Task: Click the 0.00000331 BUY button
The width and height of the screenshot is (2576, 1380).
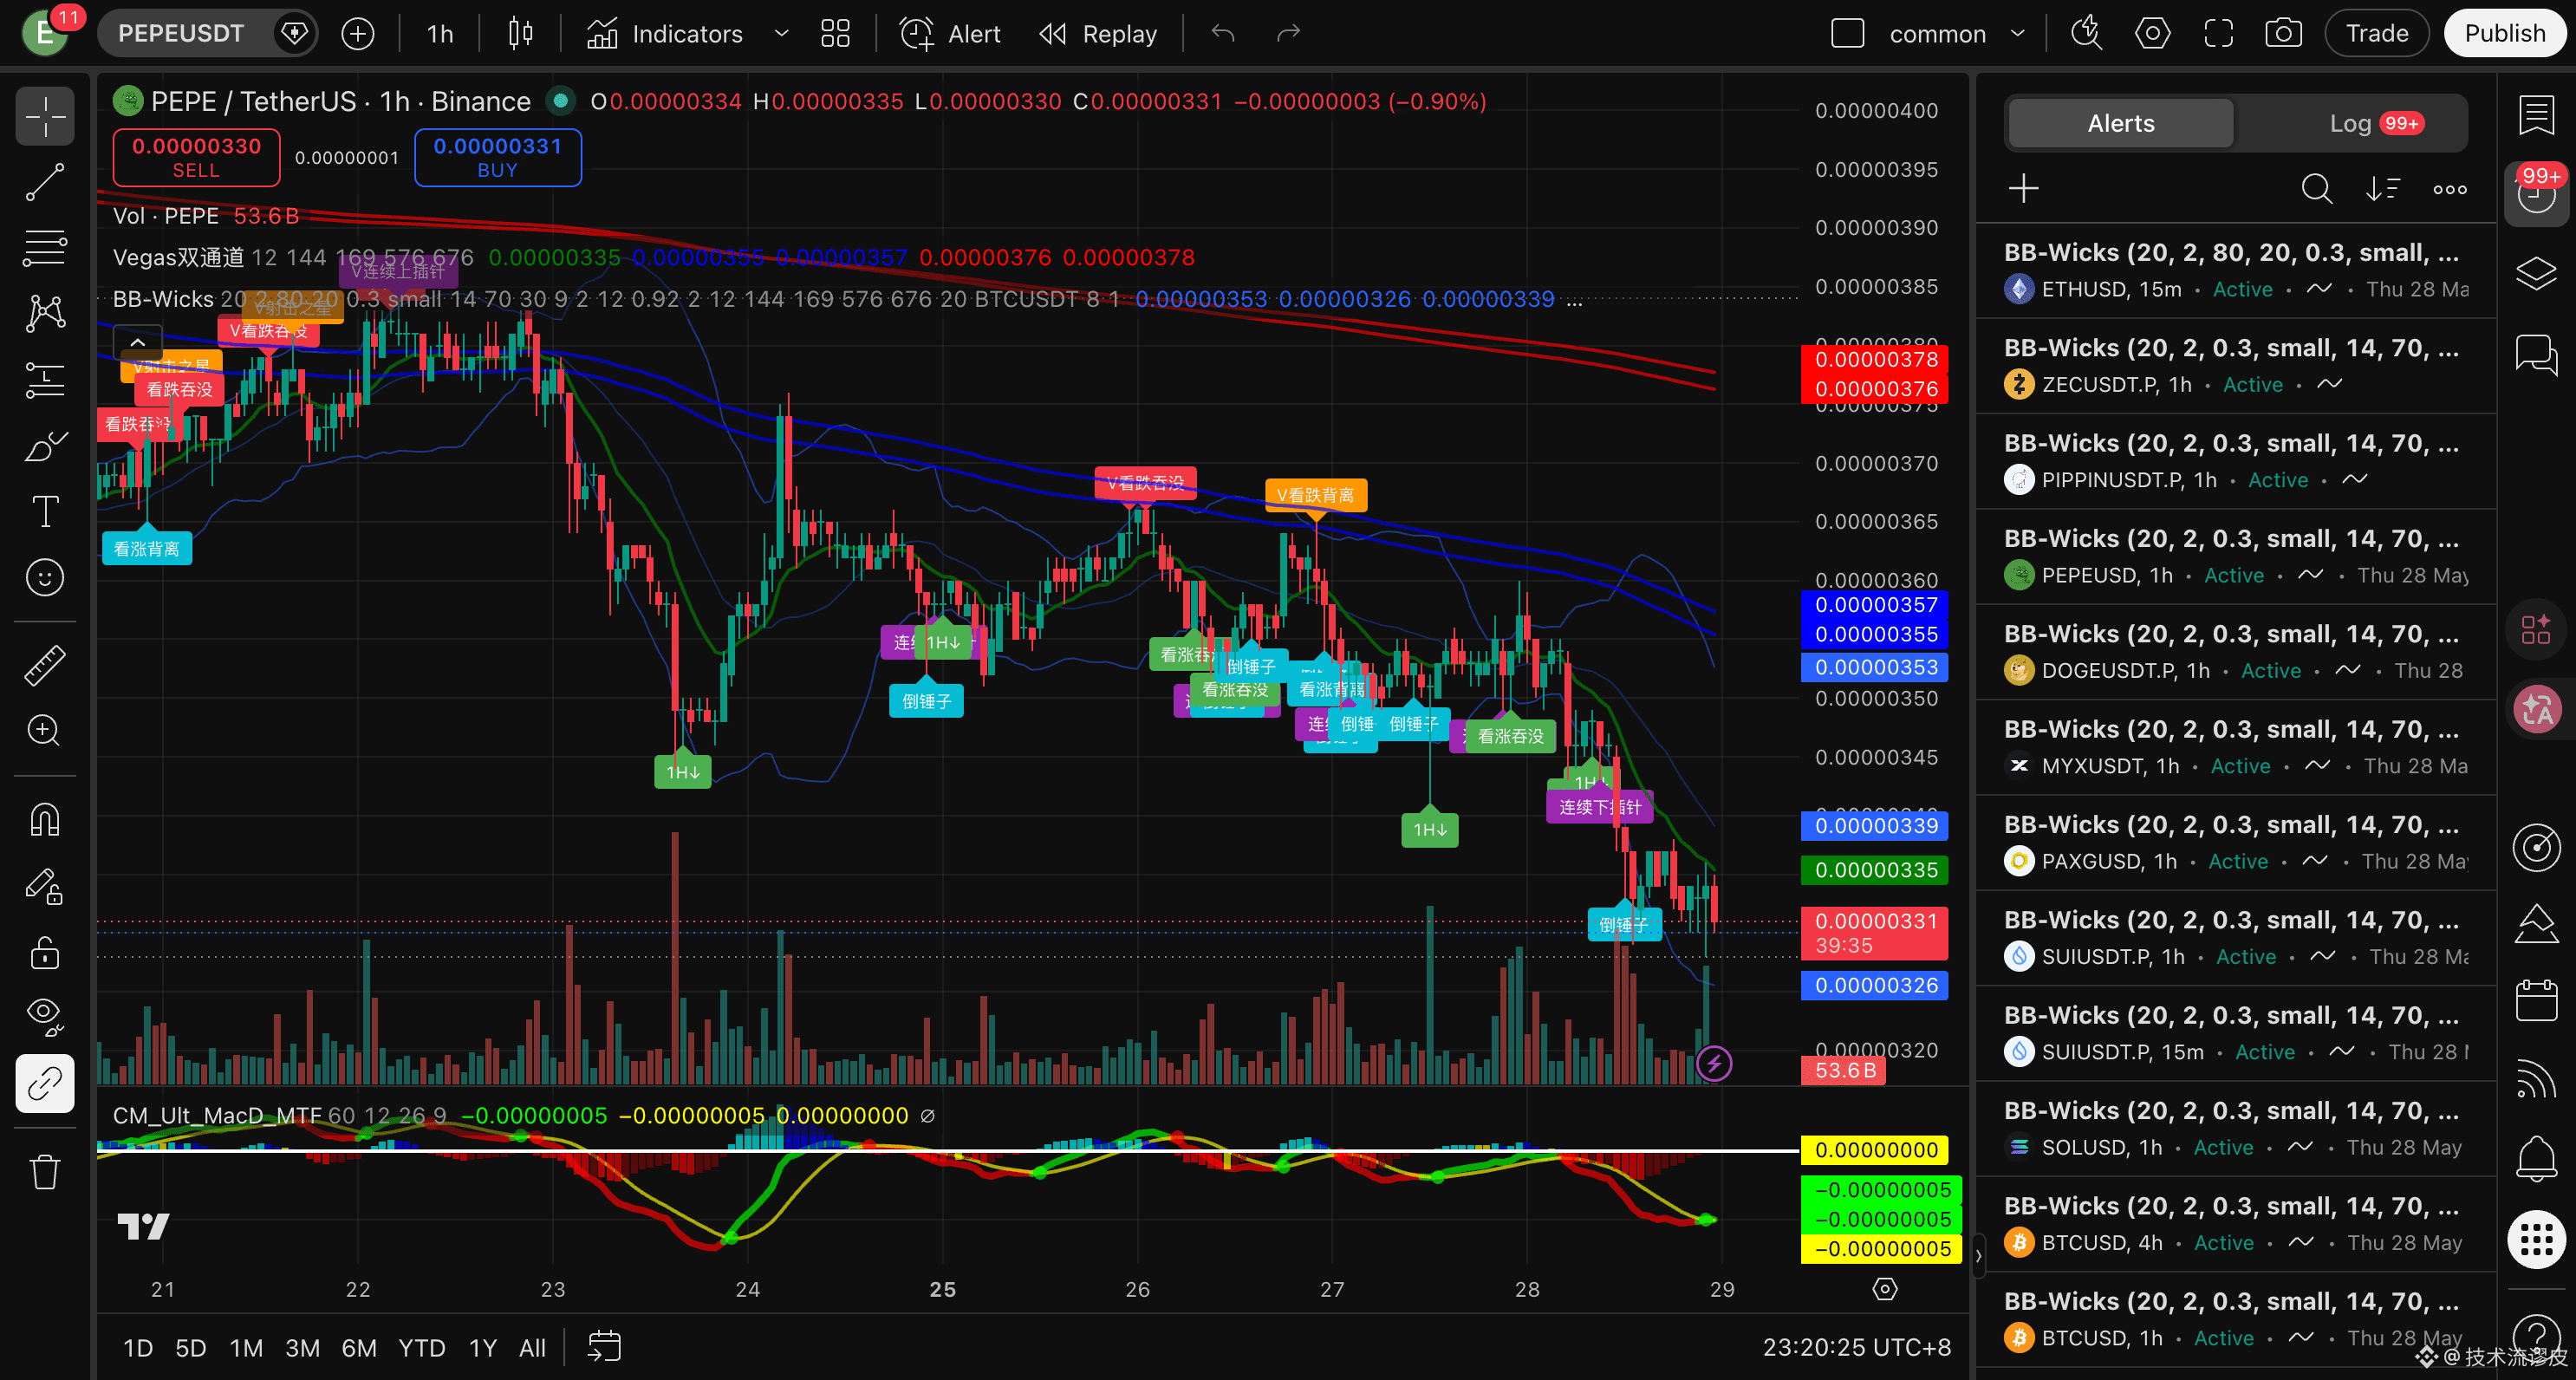Action: click(x=497, y=157)
